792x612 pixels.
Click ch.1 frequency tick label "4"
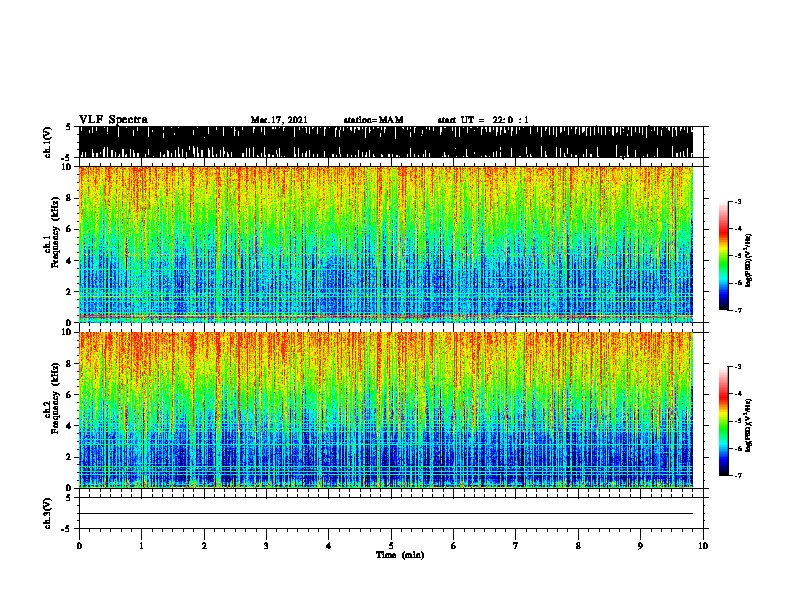click(69, 261)
